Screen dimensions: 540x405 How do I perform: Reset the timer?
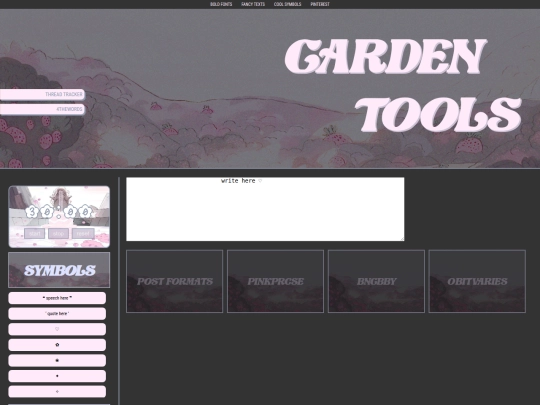coord(83,233)
